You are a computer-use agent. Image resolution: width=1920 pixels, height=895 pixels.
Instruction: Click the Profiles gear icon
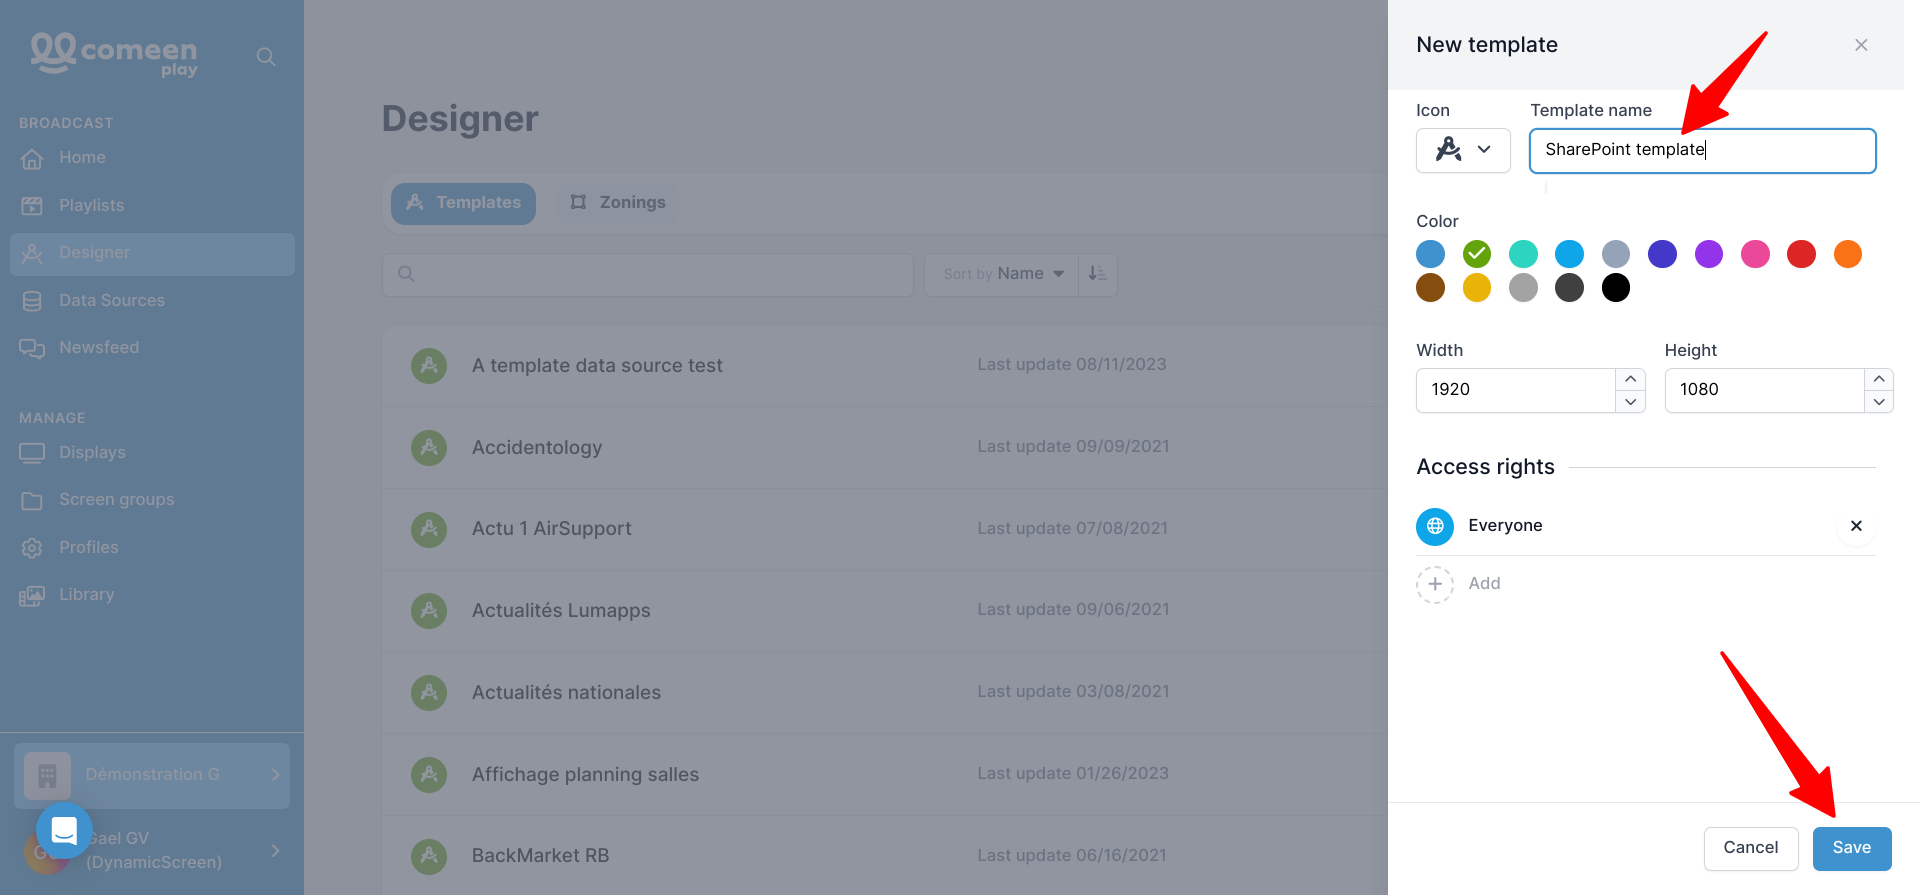click(x=32, y=548)
